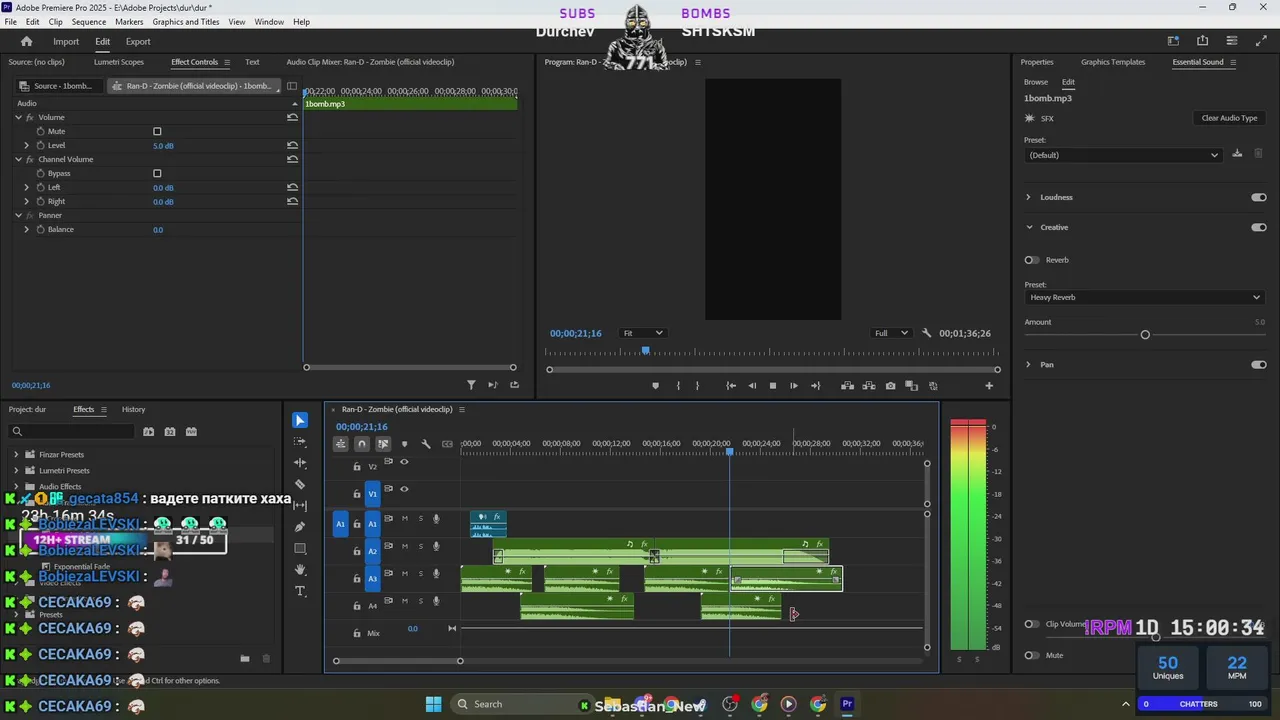This screenshot has height=720, width=1280.
Task: Open the Sequence menu
Action: (x=89, y=22)
